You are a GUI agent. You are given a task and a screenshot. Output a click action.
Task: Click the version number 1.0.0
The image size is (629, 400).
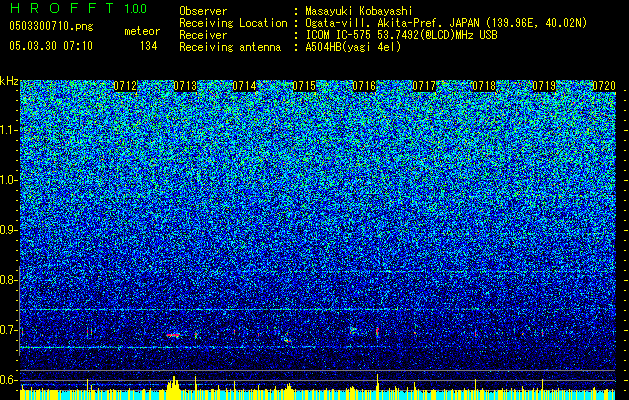pyautogui.click(x=135, y=8)
